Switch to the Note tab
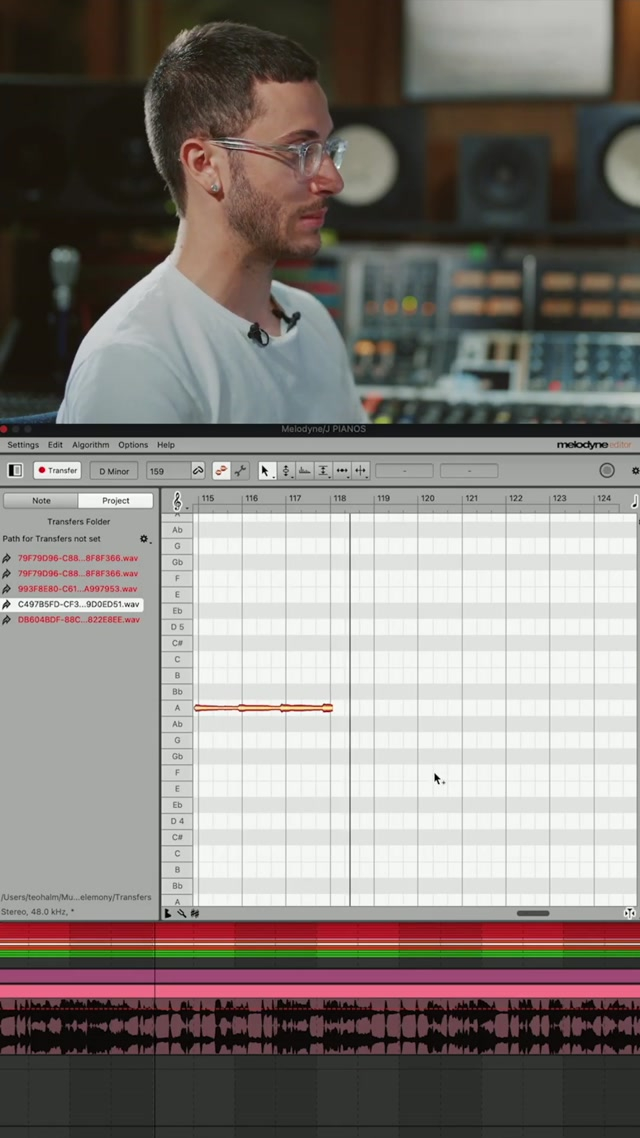Viewport: 640px width, 1138px height. pos(41,500)
